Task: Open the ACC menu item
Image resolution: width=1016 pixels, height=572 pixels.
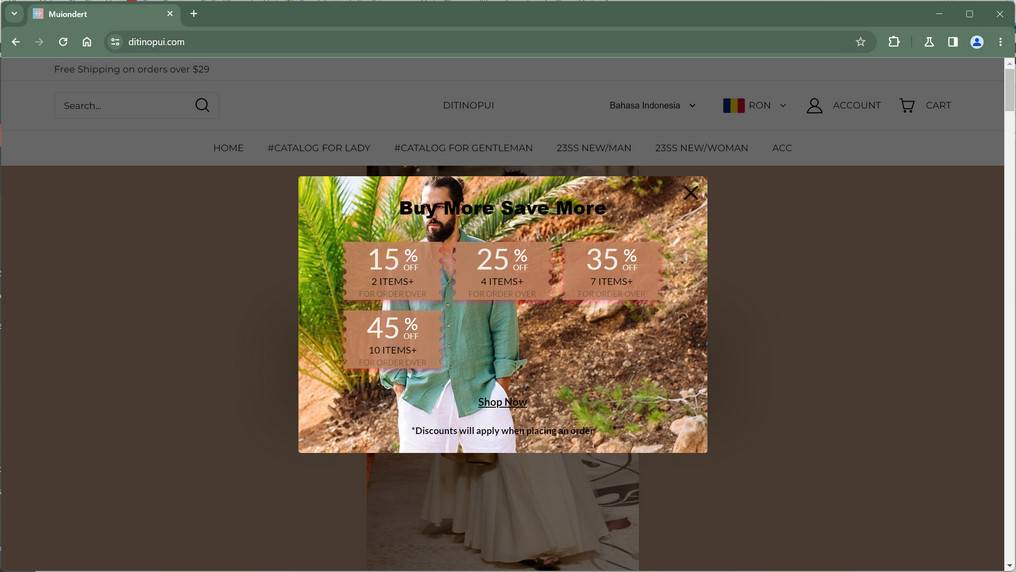Action: click(x=781, y=148)
